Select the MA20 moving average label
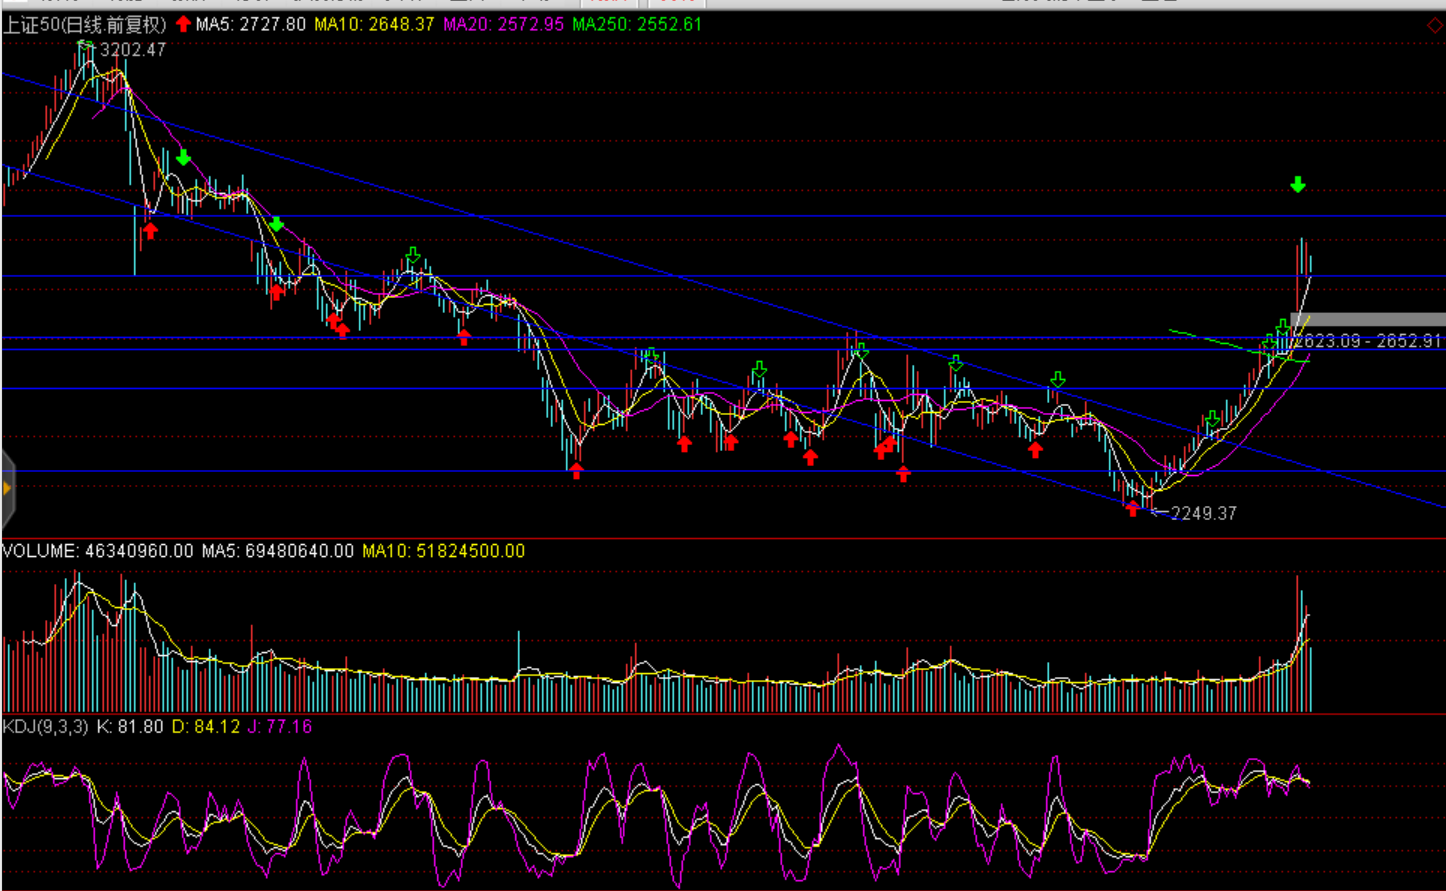 503,24
